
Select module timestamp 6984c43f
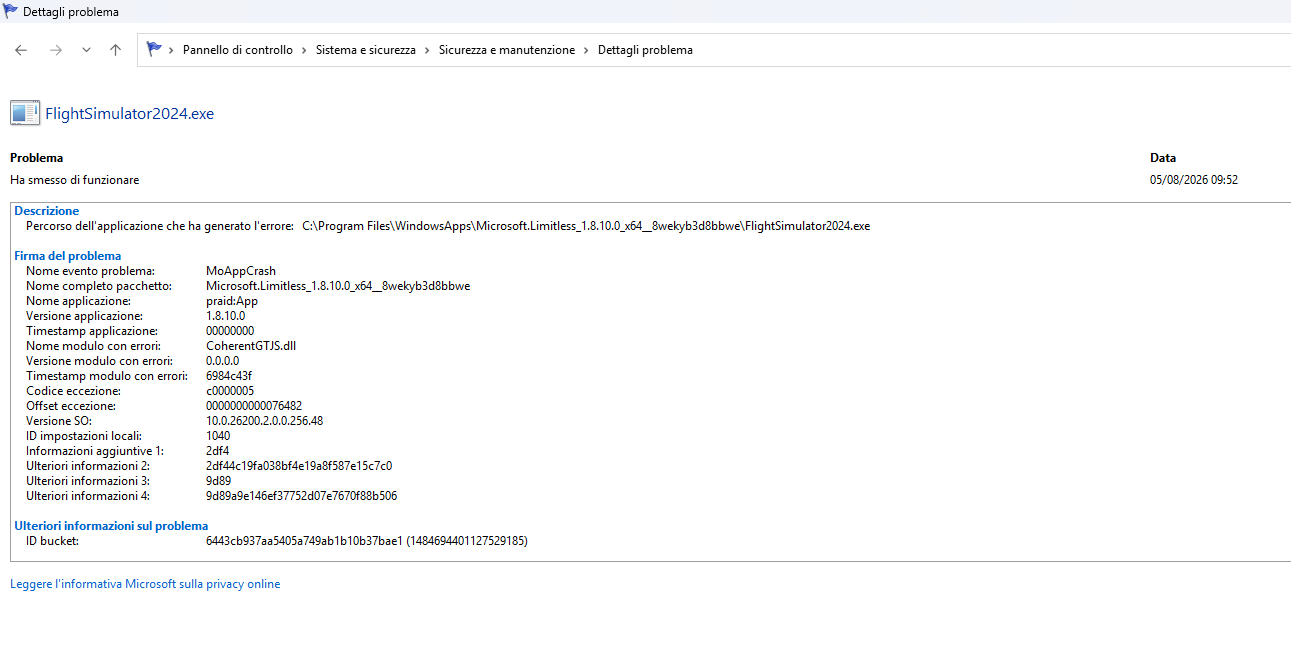click(229, 376)
